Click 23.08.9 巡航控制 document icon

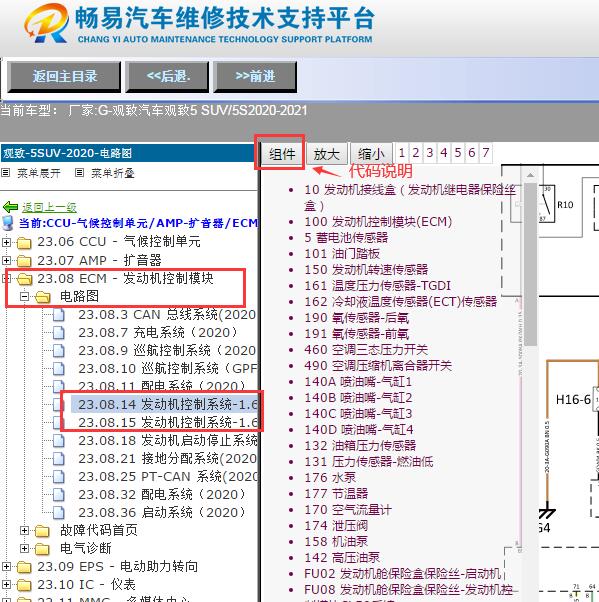click(x=59, y=351)
